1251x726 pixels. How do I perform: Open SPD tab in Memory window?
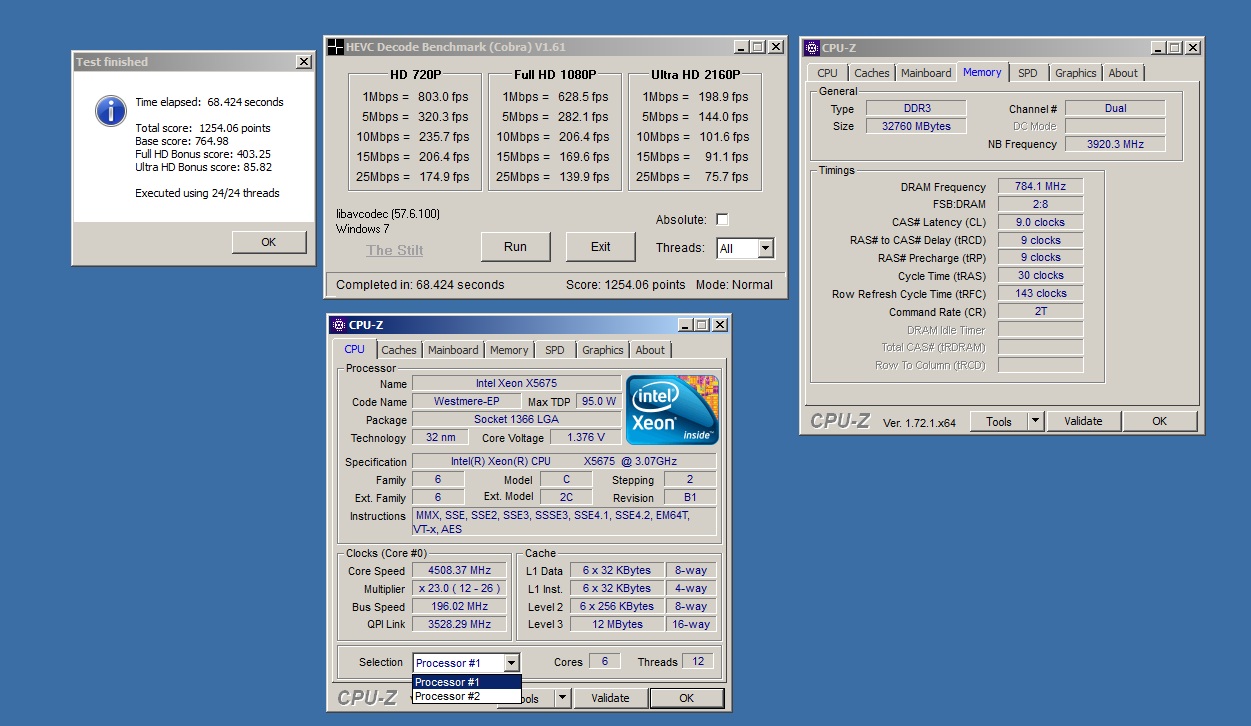click(x=1028, y=73)
